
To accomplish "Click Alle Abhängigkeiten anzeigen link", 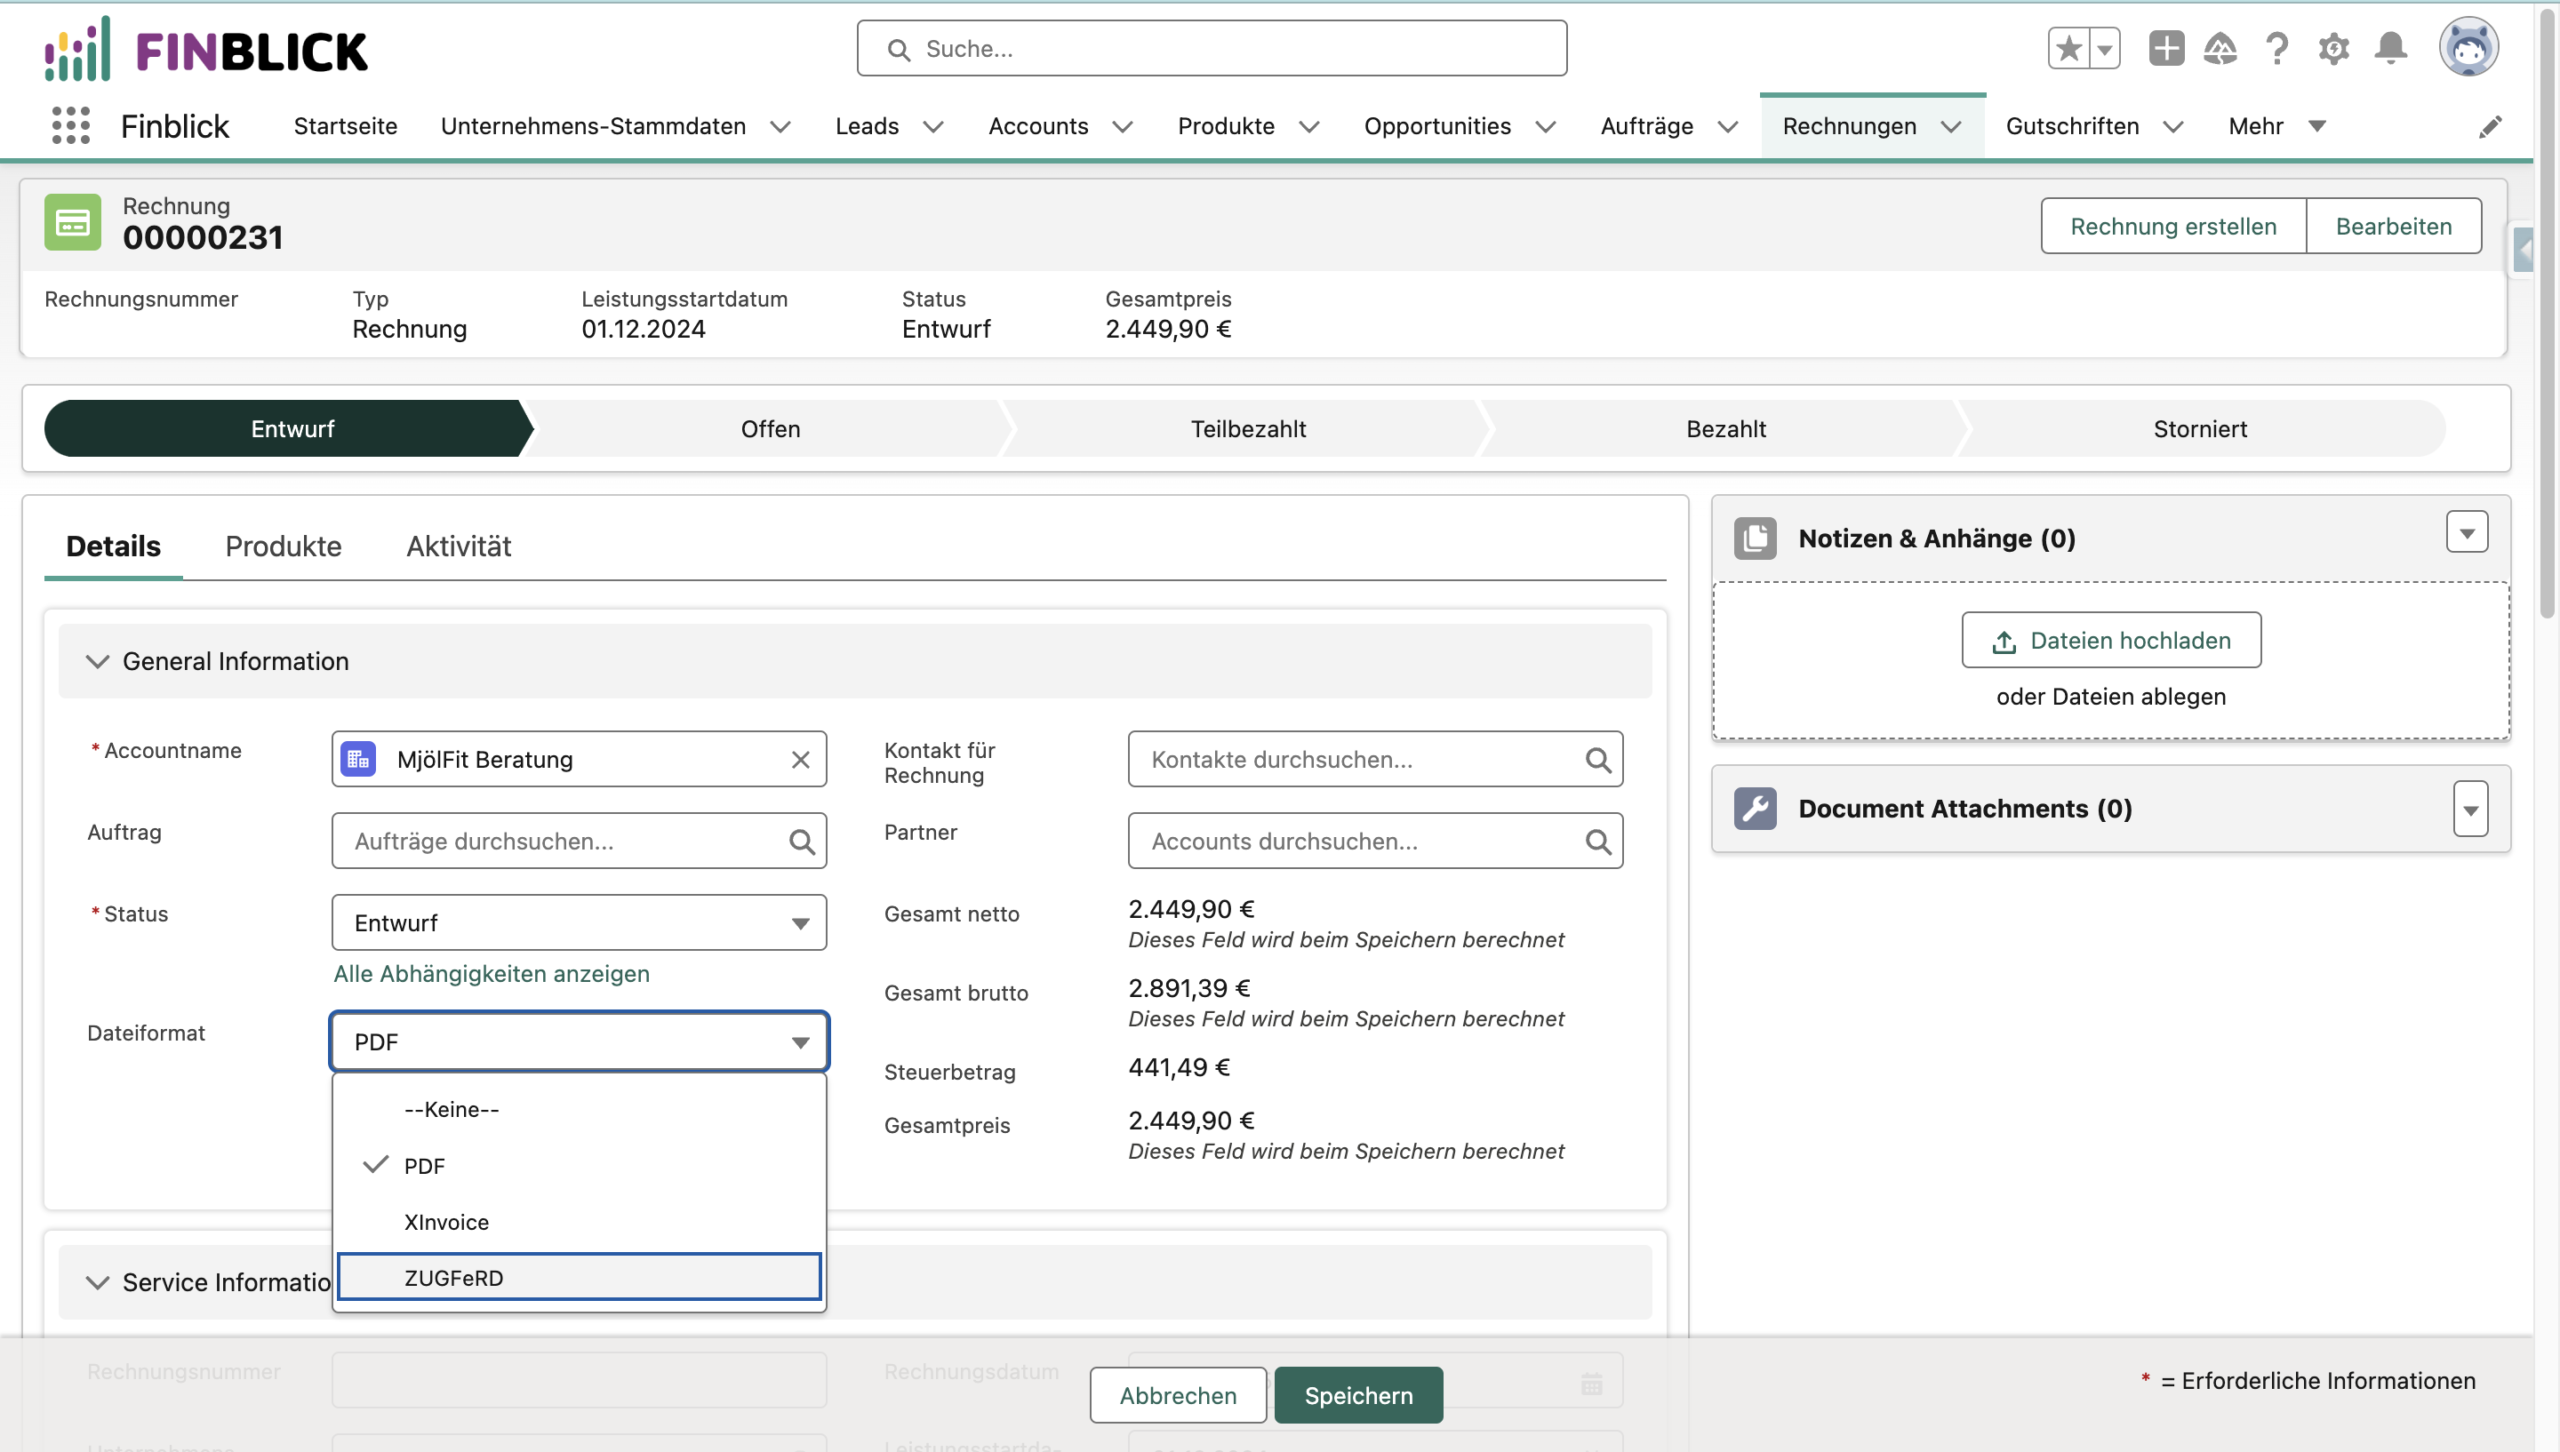I will pyautogui.click(x=491, y=974).
